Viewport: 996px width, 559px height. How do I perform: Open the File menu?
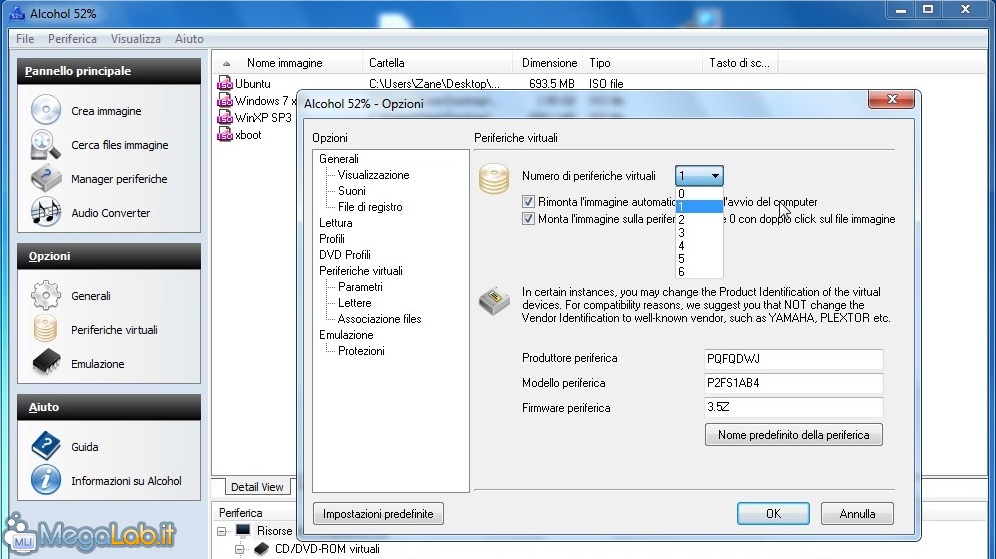click(25, 39)
